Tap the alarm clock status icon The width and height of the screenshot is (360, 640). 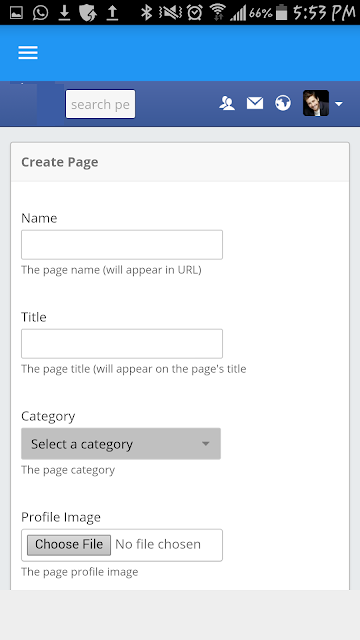pos(195,13)
